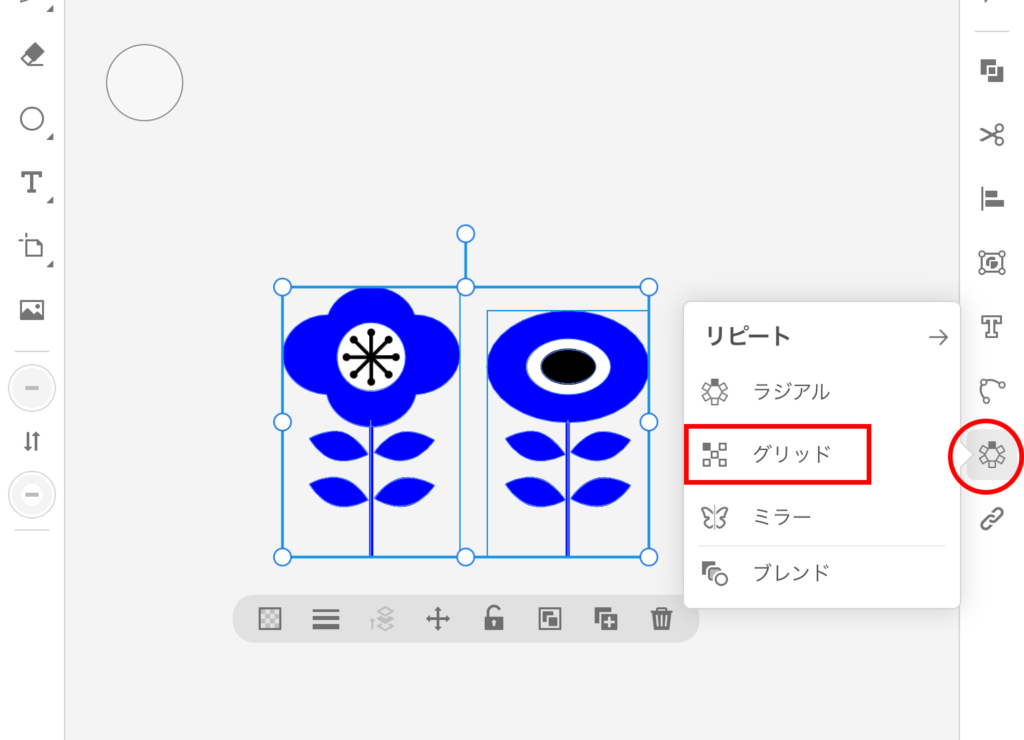Open the scissors cut panel
This screenshot has height=740, width=1024.
(991, 135)
